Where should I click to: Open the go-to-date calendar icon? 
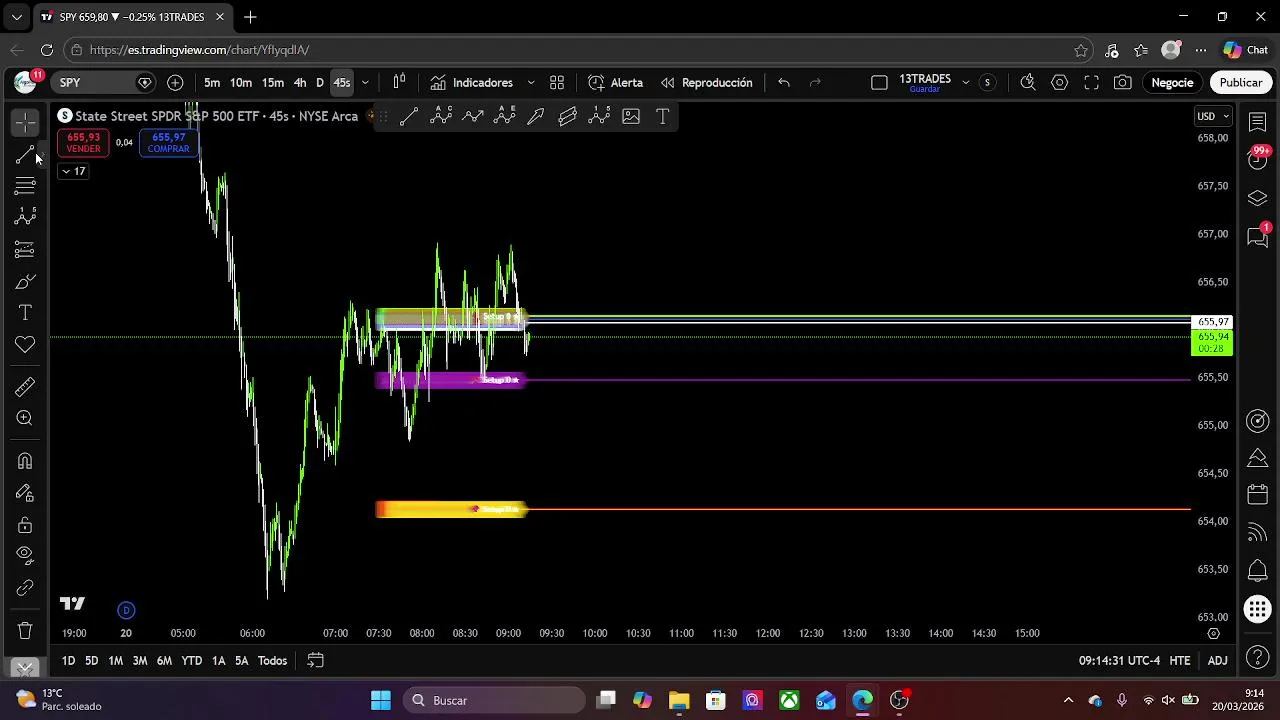point(315,661)
